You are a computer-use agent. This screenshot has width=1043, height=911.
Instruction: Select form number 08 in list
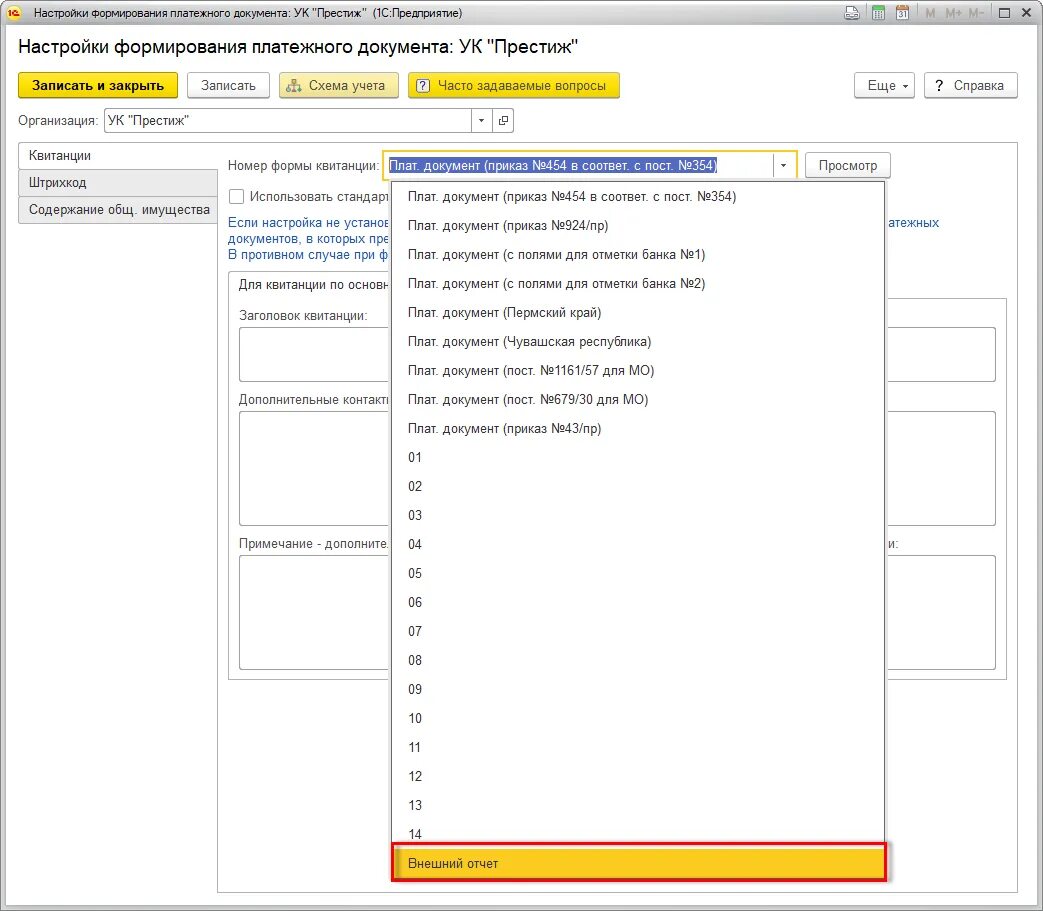[639, 661]
